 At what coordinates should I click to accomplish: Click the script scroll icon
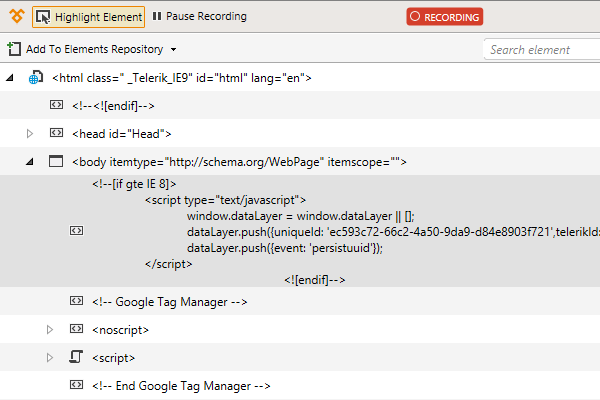pos(76,357)
